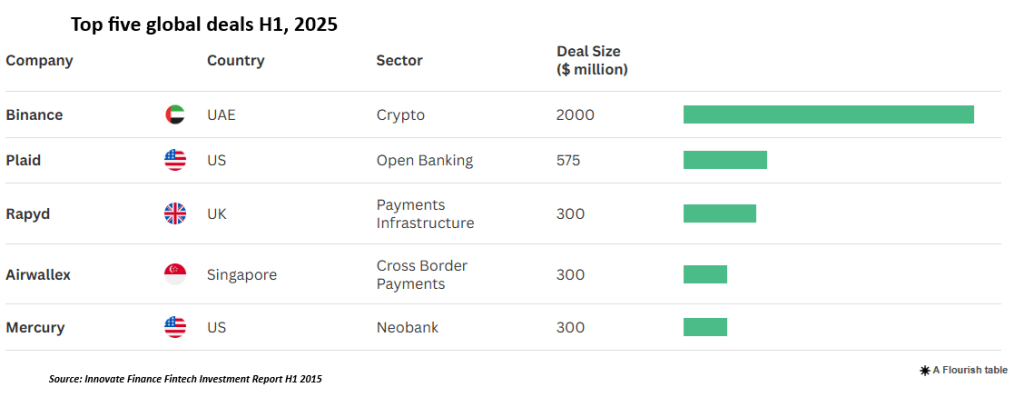Click the UAE flag icon
The image size is (1024, 397).
coord(175,115)
